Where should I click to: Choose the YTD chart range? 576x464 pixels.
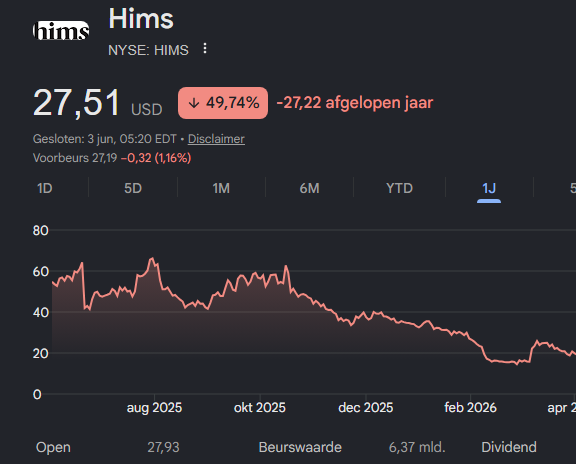coord(399,188)
